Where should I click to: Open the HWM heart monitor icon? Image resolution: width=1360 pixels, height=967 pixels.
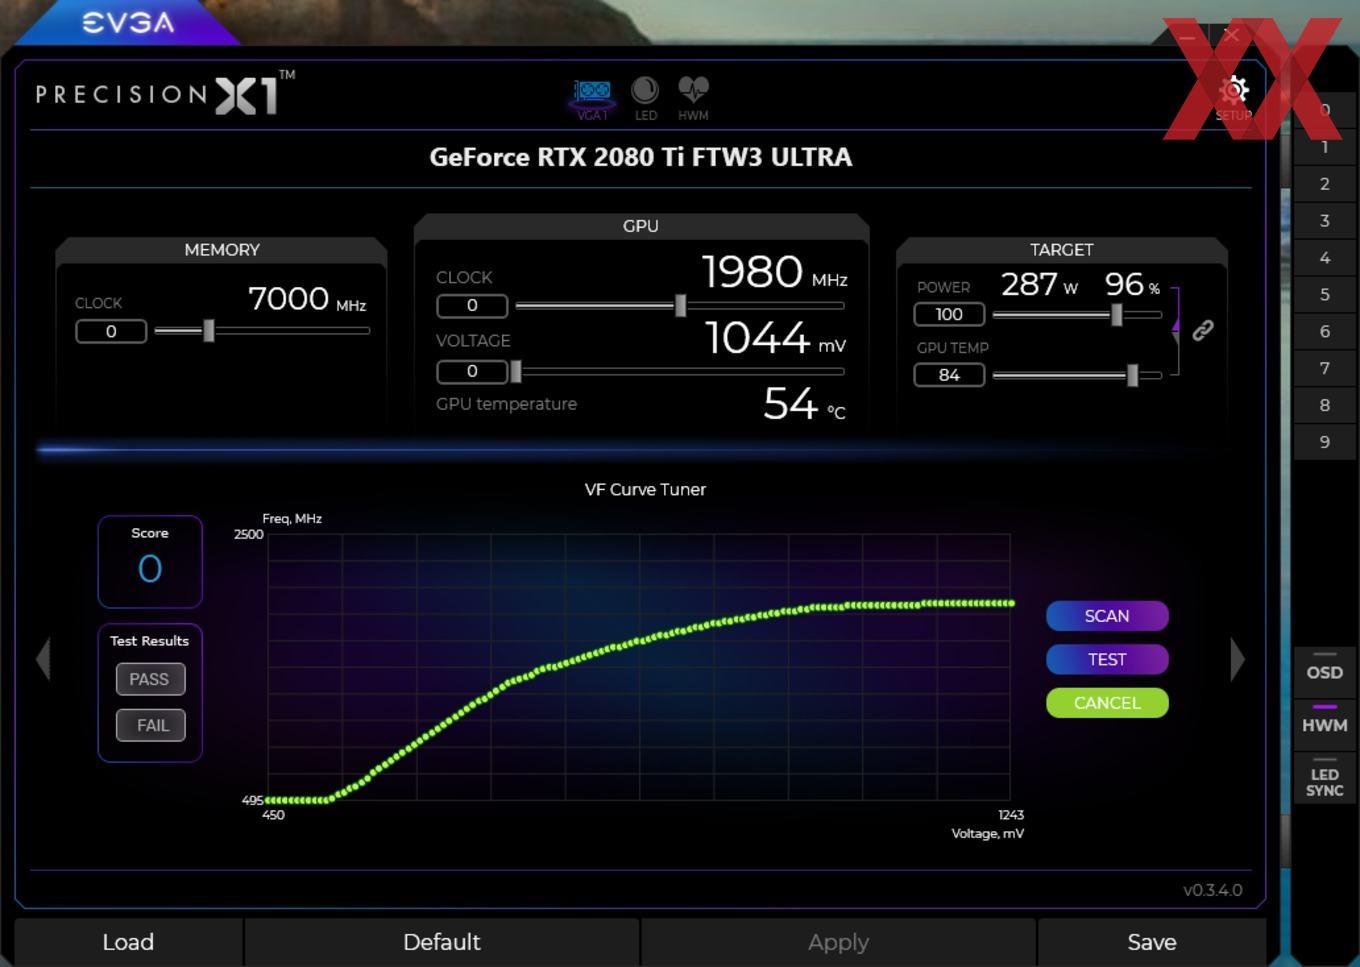coord(693,98)
